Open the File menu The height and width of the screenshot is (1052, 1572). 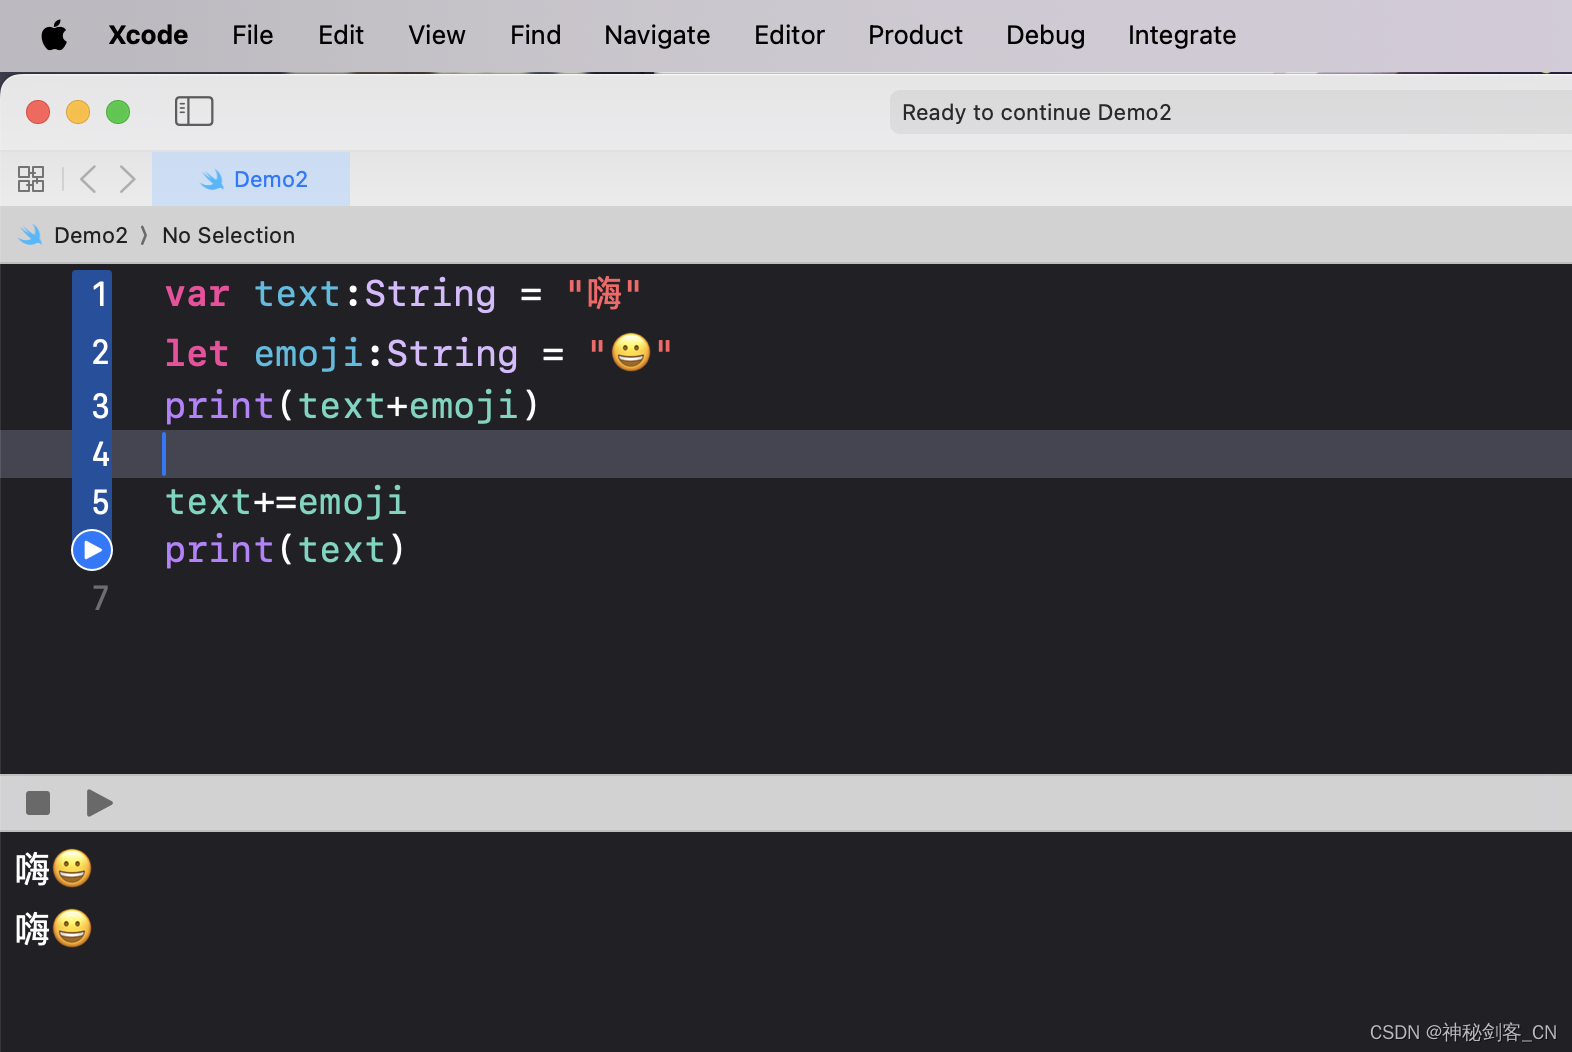coord(252,35)
